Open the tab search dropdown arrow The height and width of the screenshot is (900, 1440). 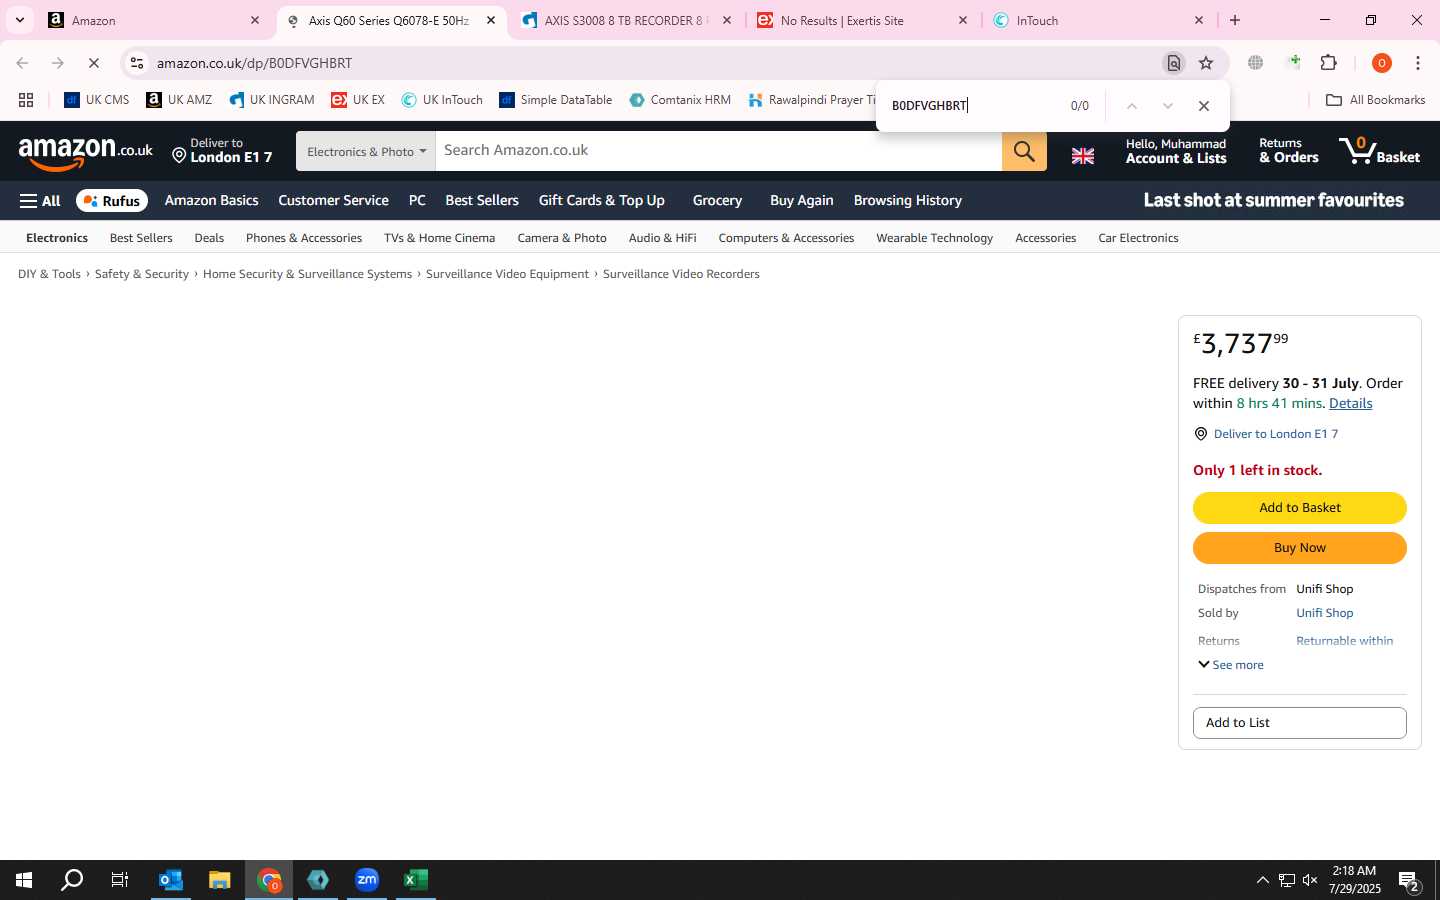click(x=20, y=20)
